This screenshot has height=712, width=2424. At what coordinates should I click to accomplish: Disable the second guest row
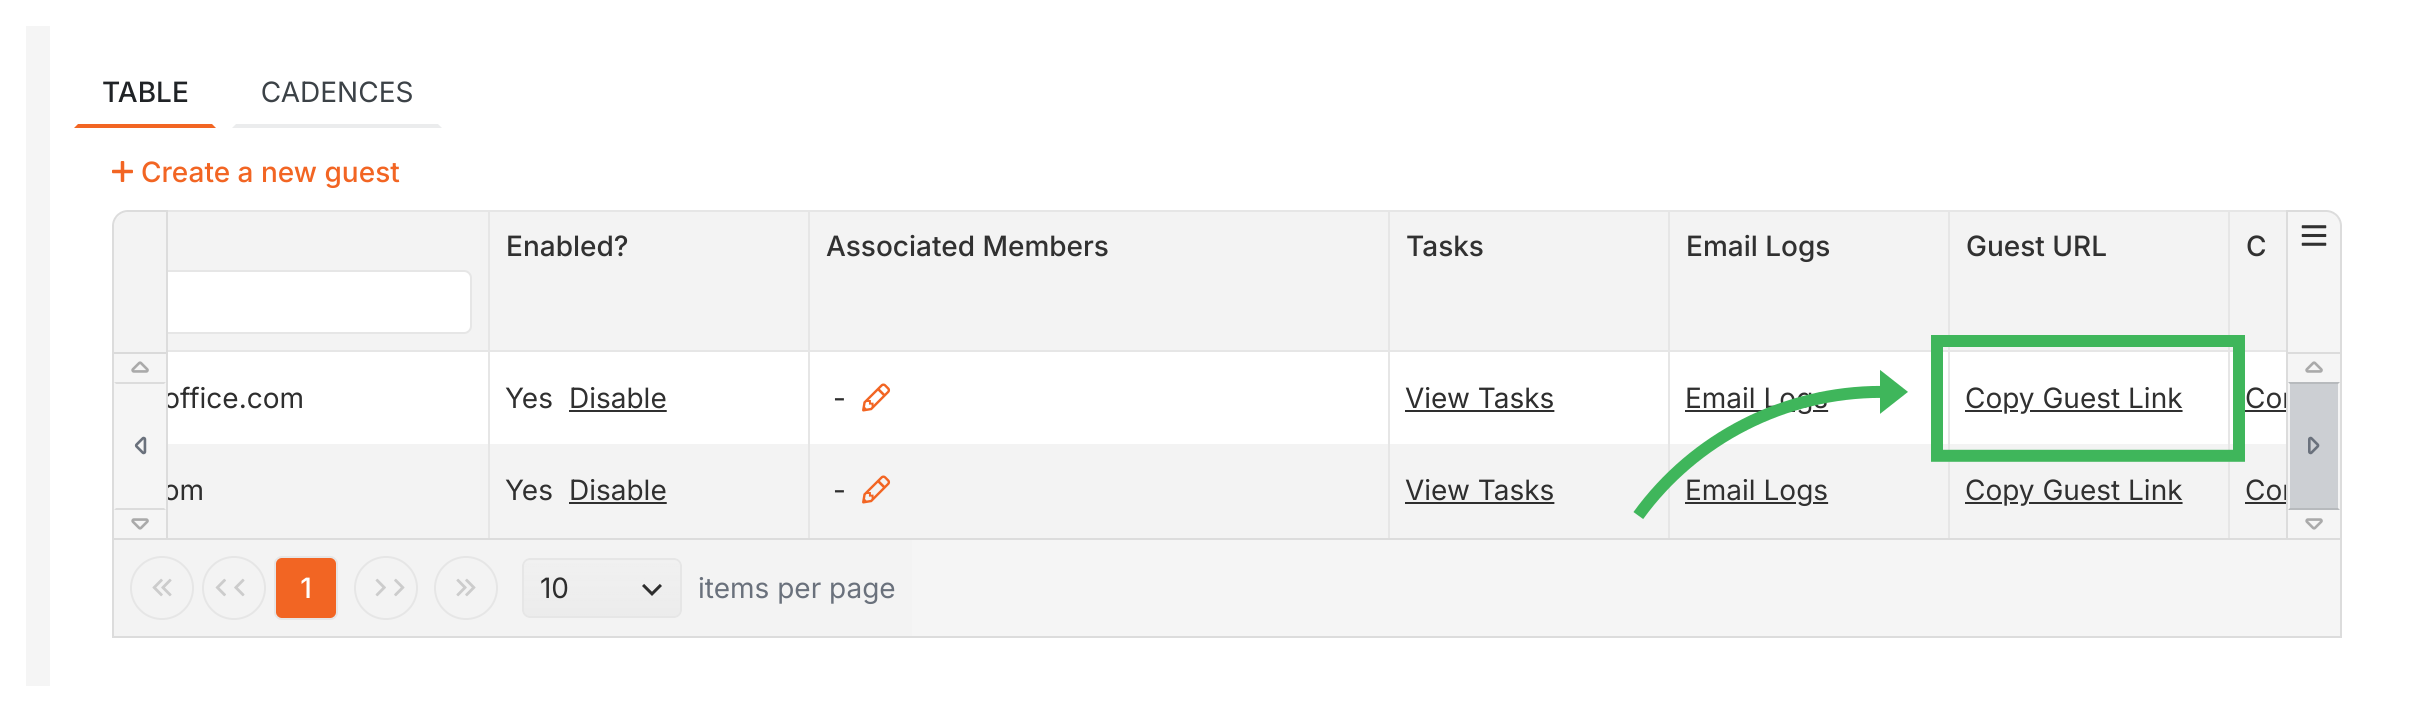[617, 490]
